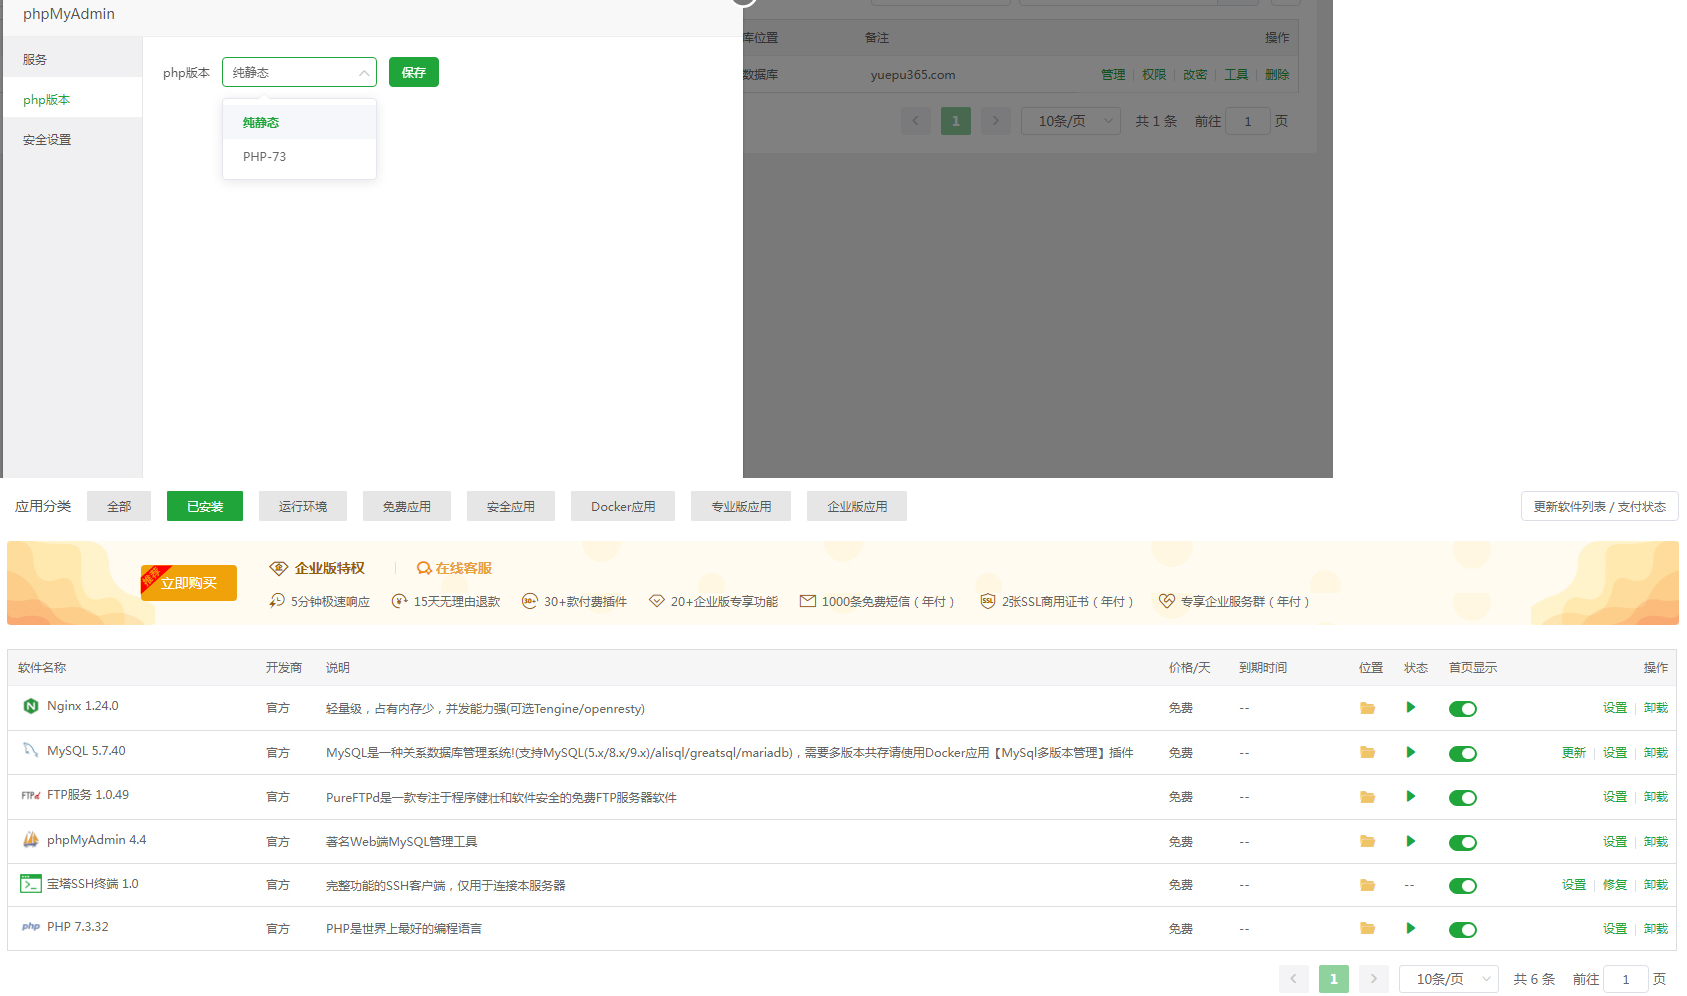Toggle 首页显示 switch for FTP服务 1.0.49

1463,798
